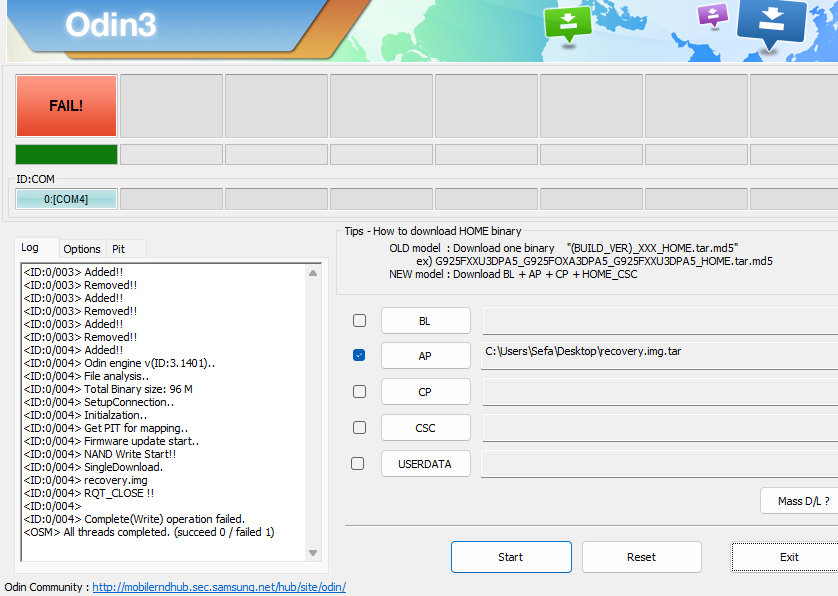The image size is (838, 596).
Task: Click the 'Tips - How to download HOME binary' heading
Action: (433, 231)
